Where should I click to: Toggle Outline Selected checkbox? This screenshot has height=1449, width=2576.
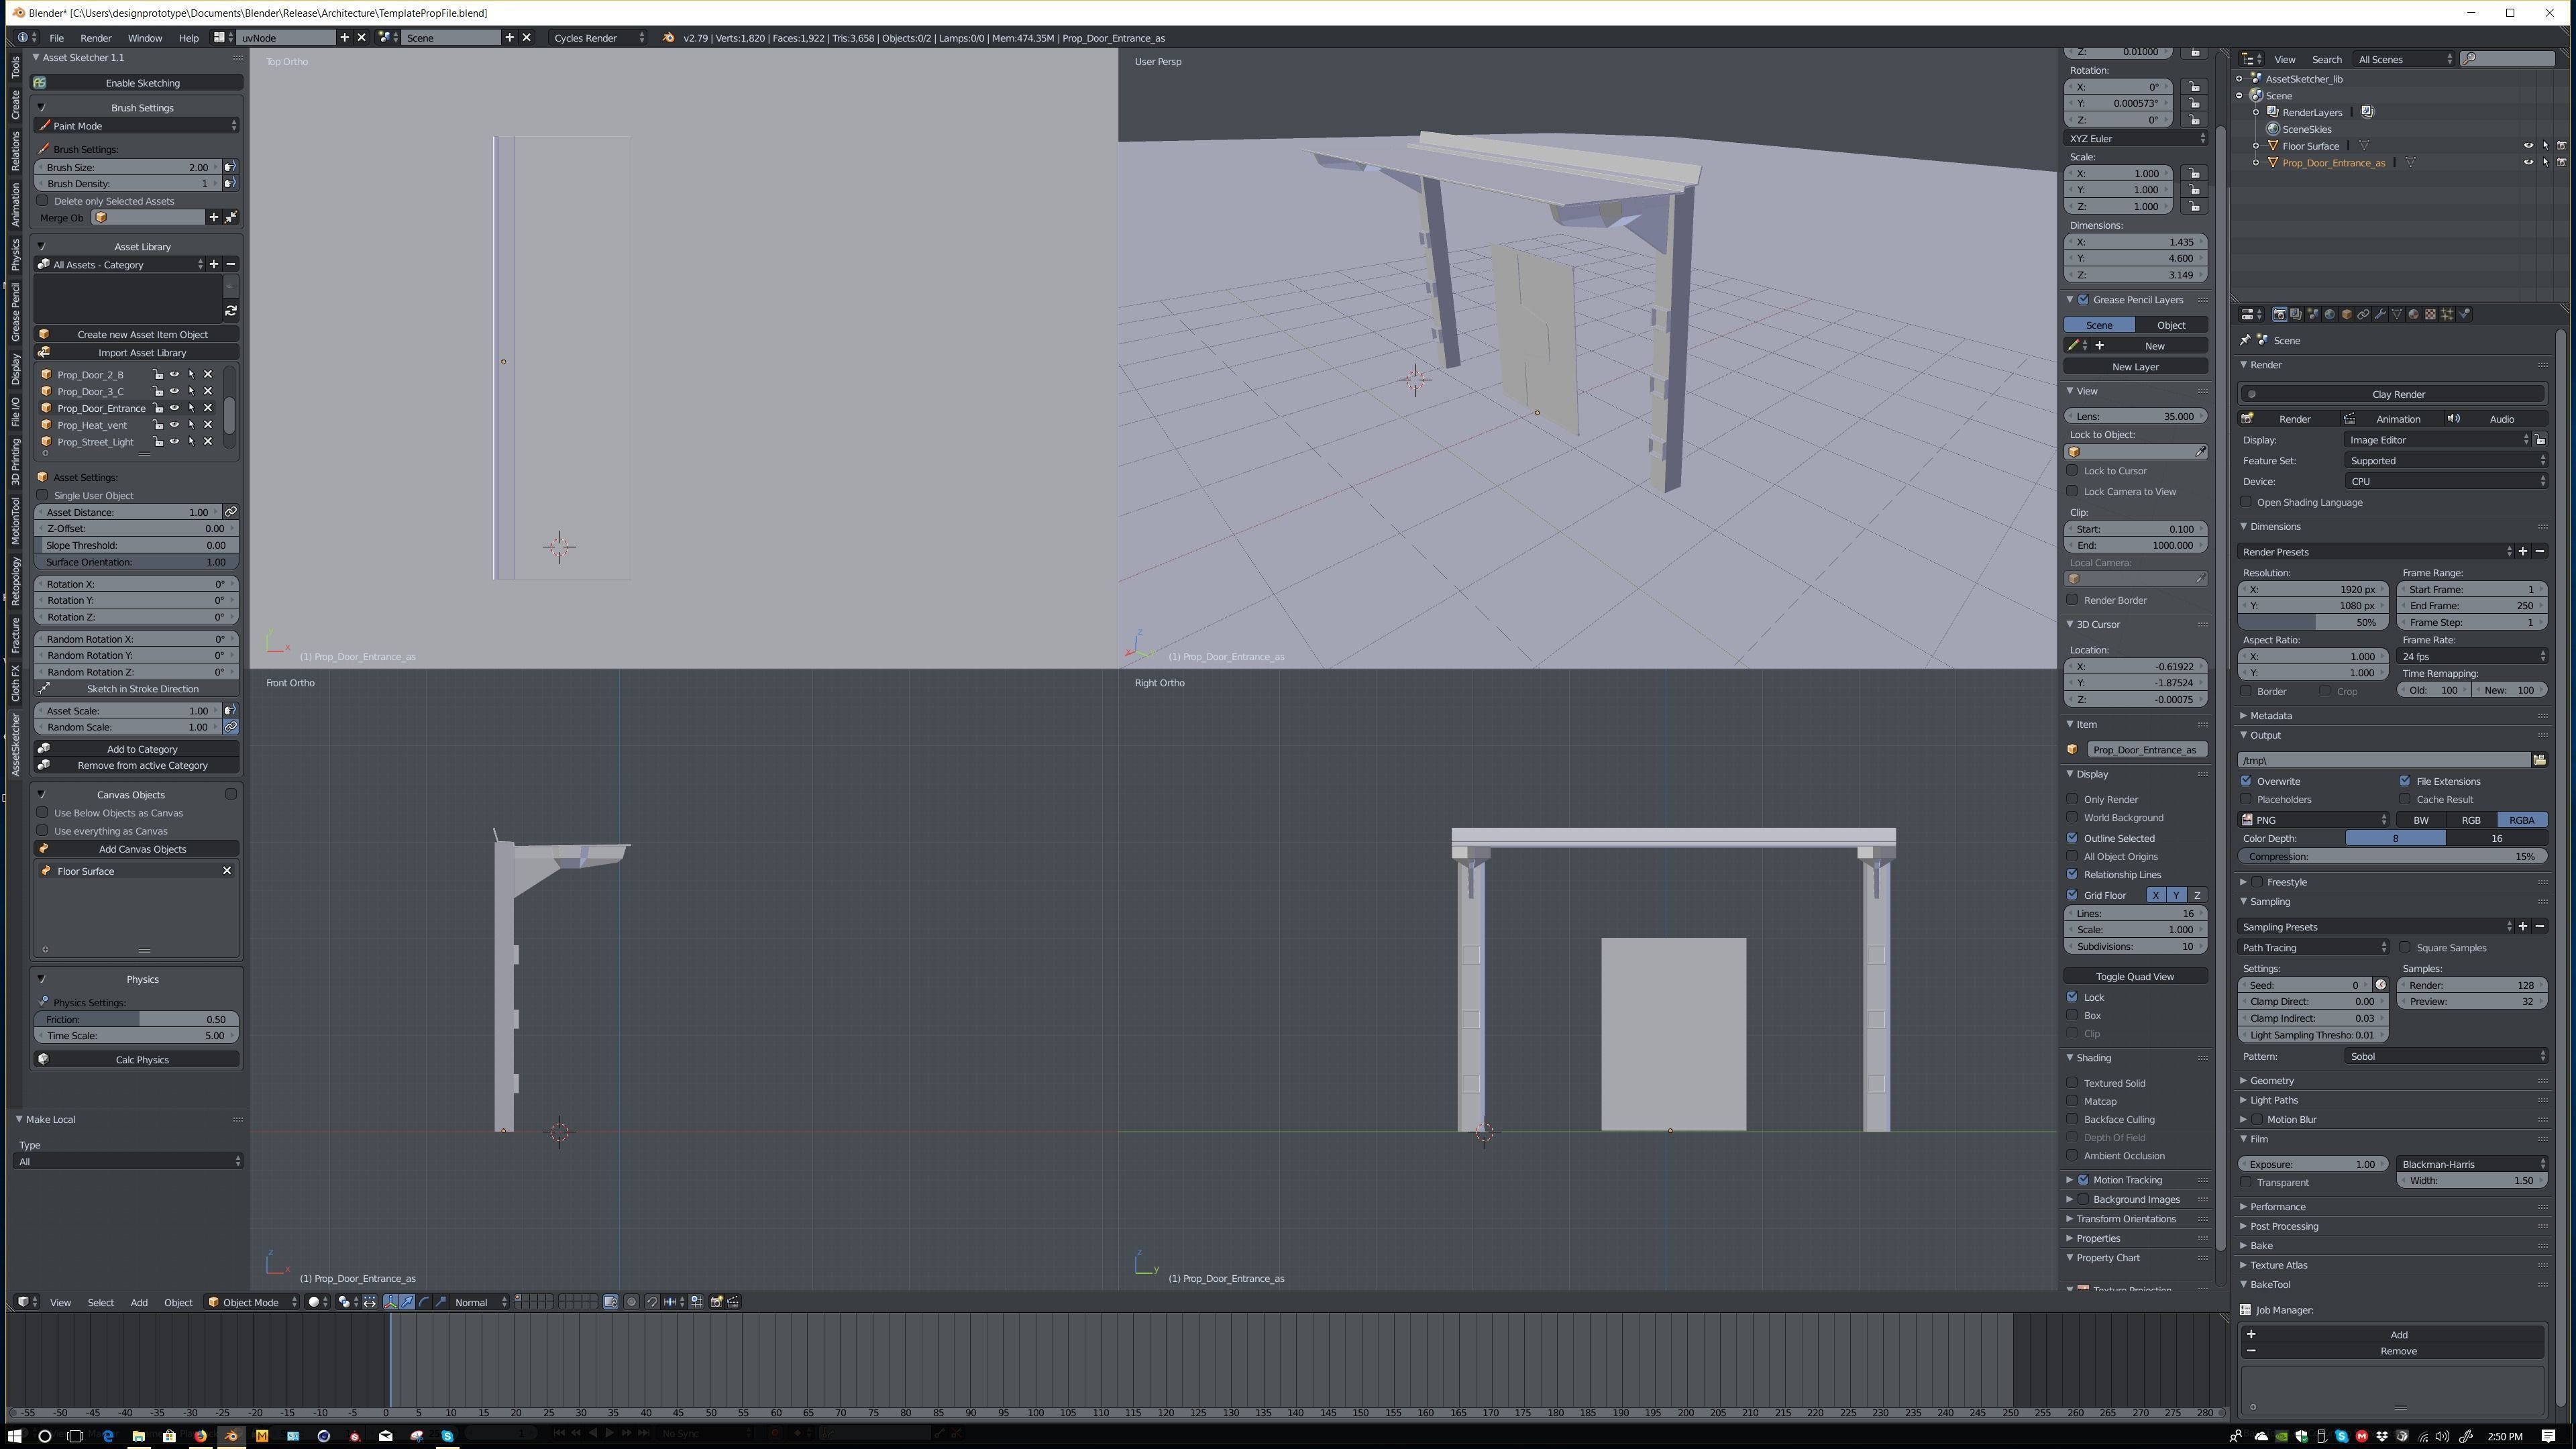coord(2073,838)
